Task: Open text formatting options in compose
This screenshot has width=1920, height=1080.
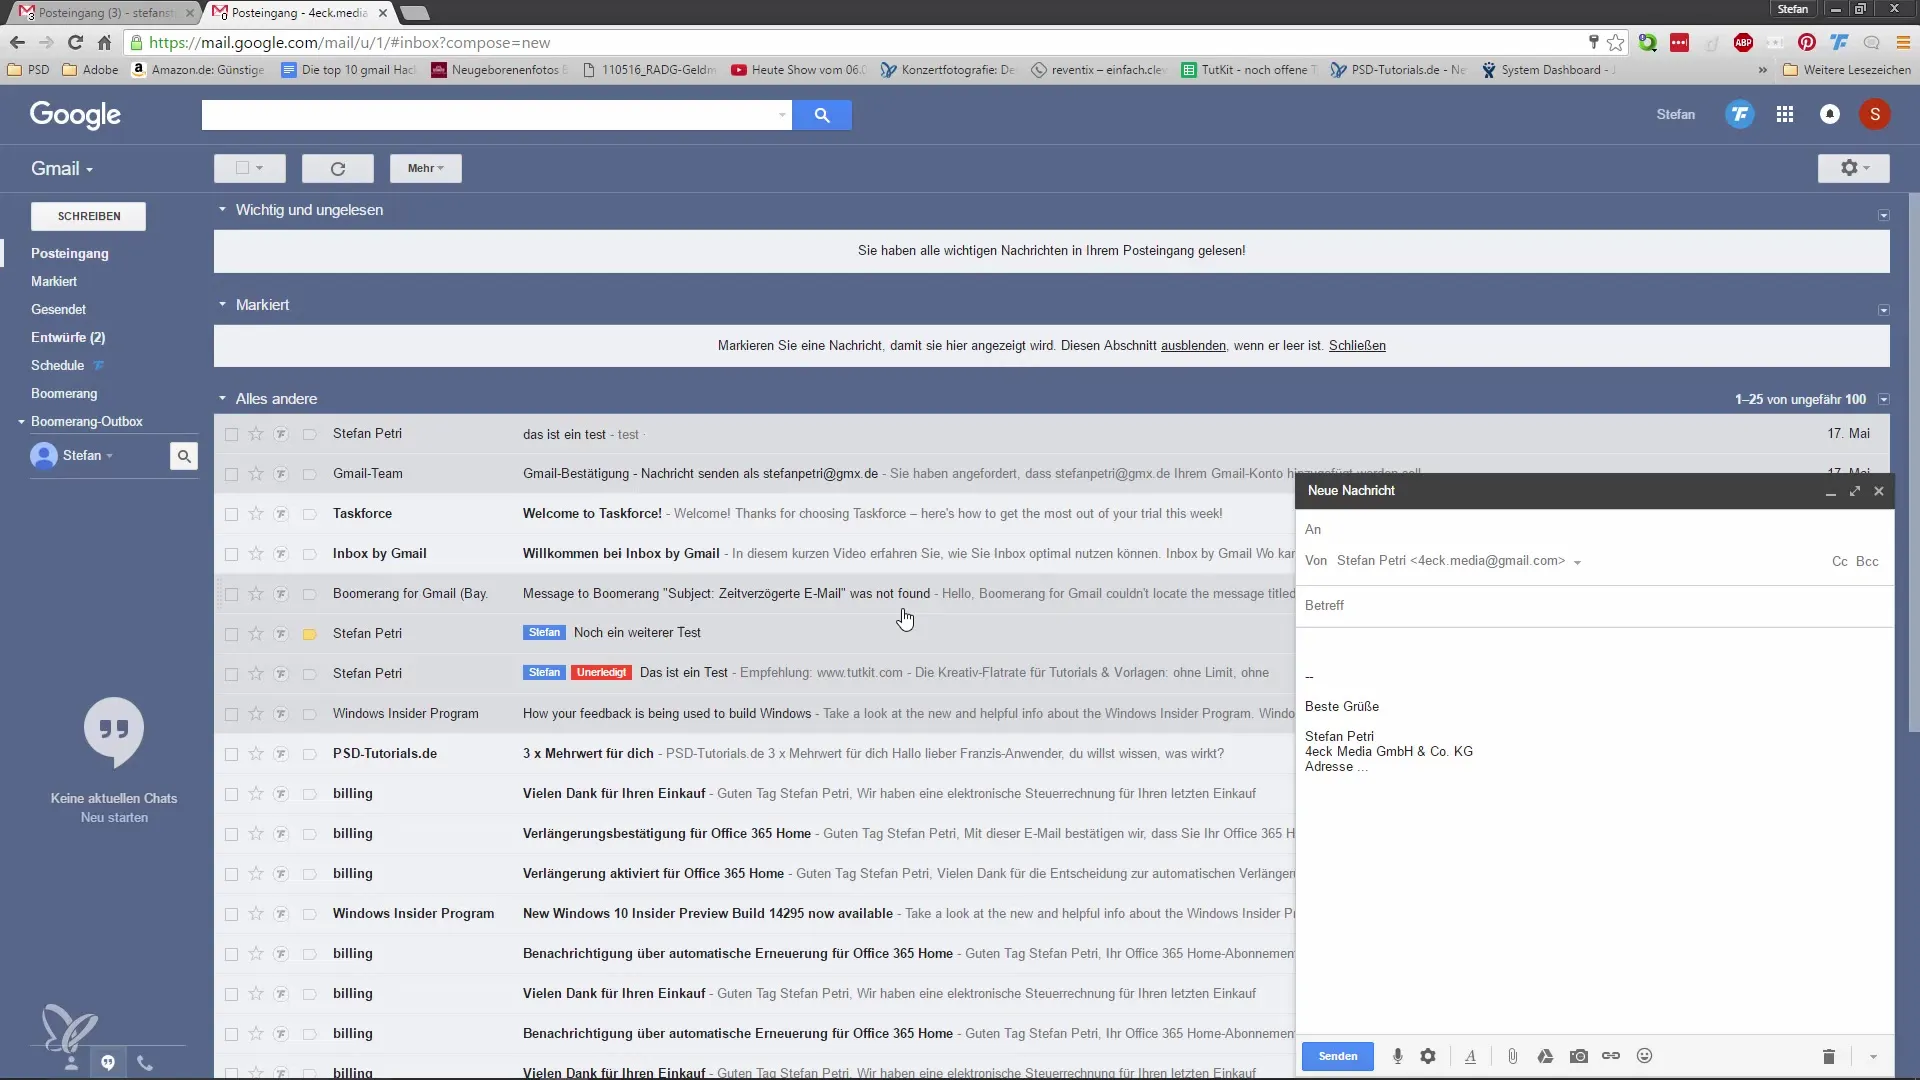Action: [x=1470, y=1056]
